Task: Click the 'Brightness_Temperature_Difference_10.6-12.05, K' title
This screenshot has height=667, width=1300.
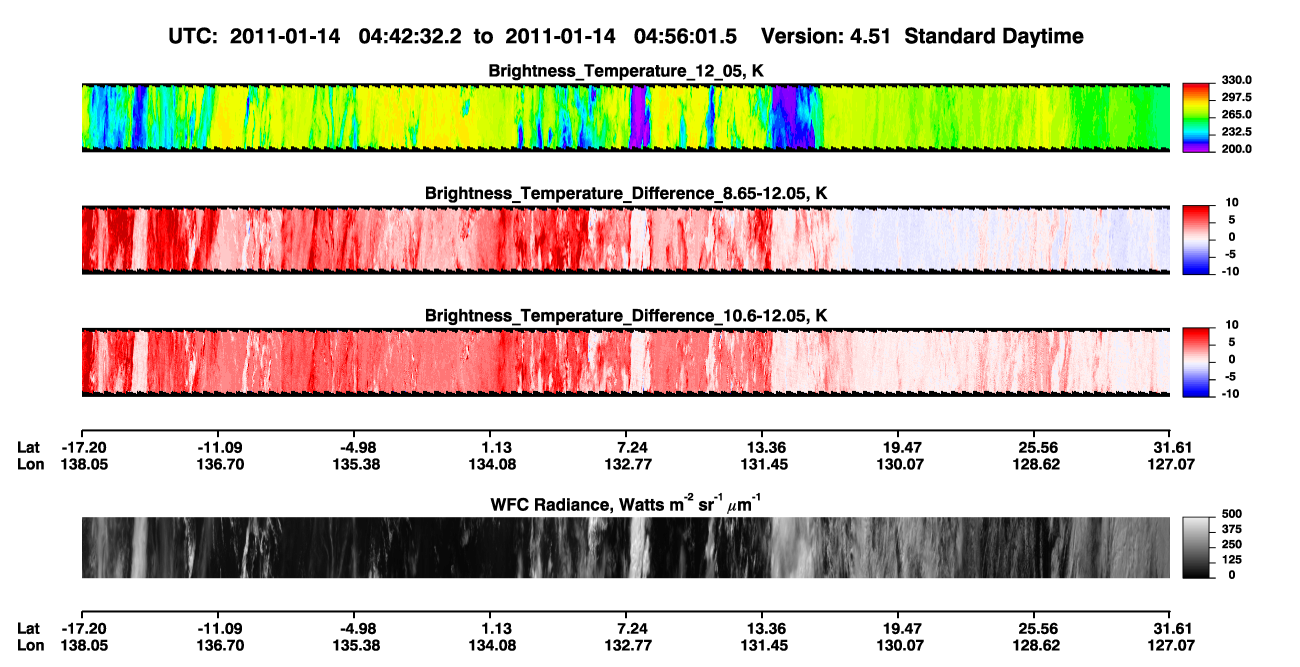Action: point(627,316)
